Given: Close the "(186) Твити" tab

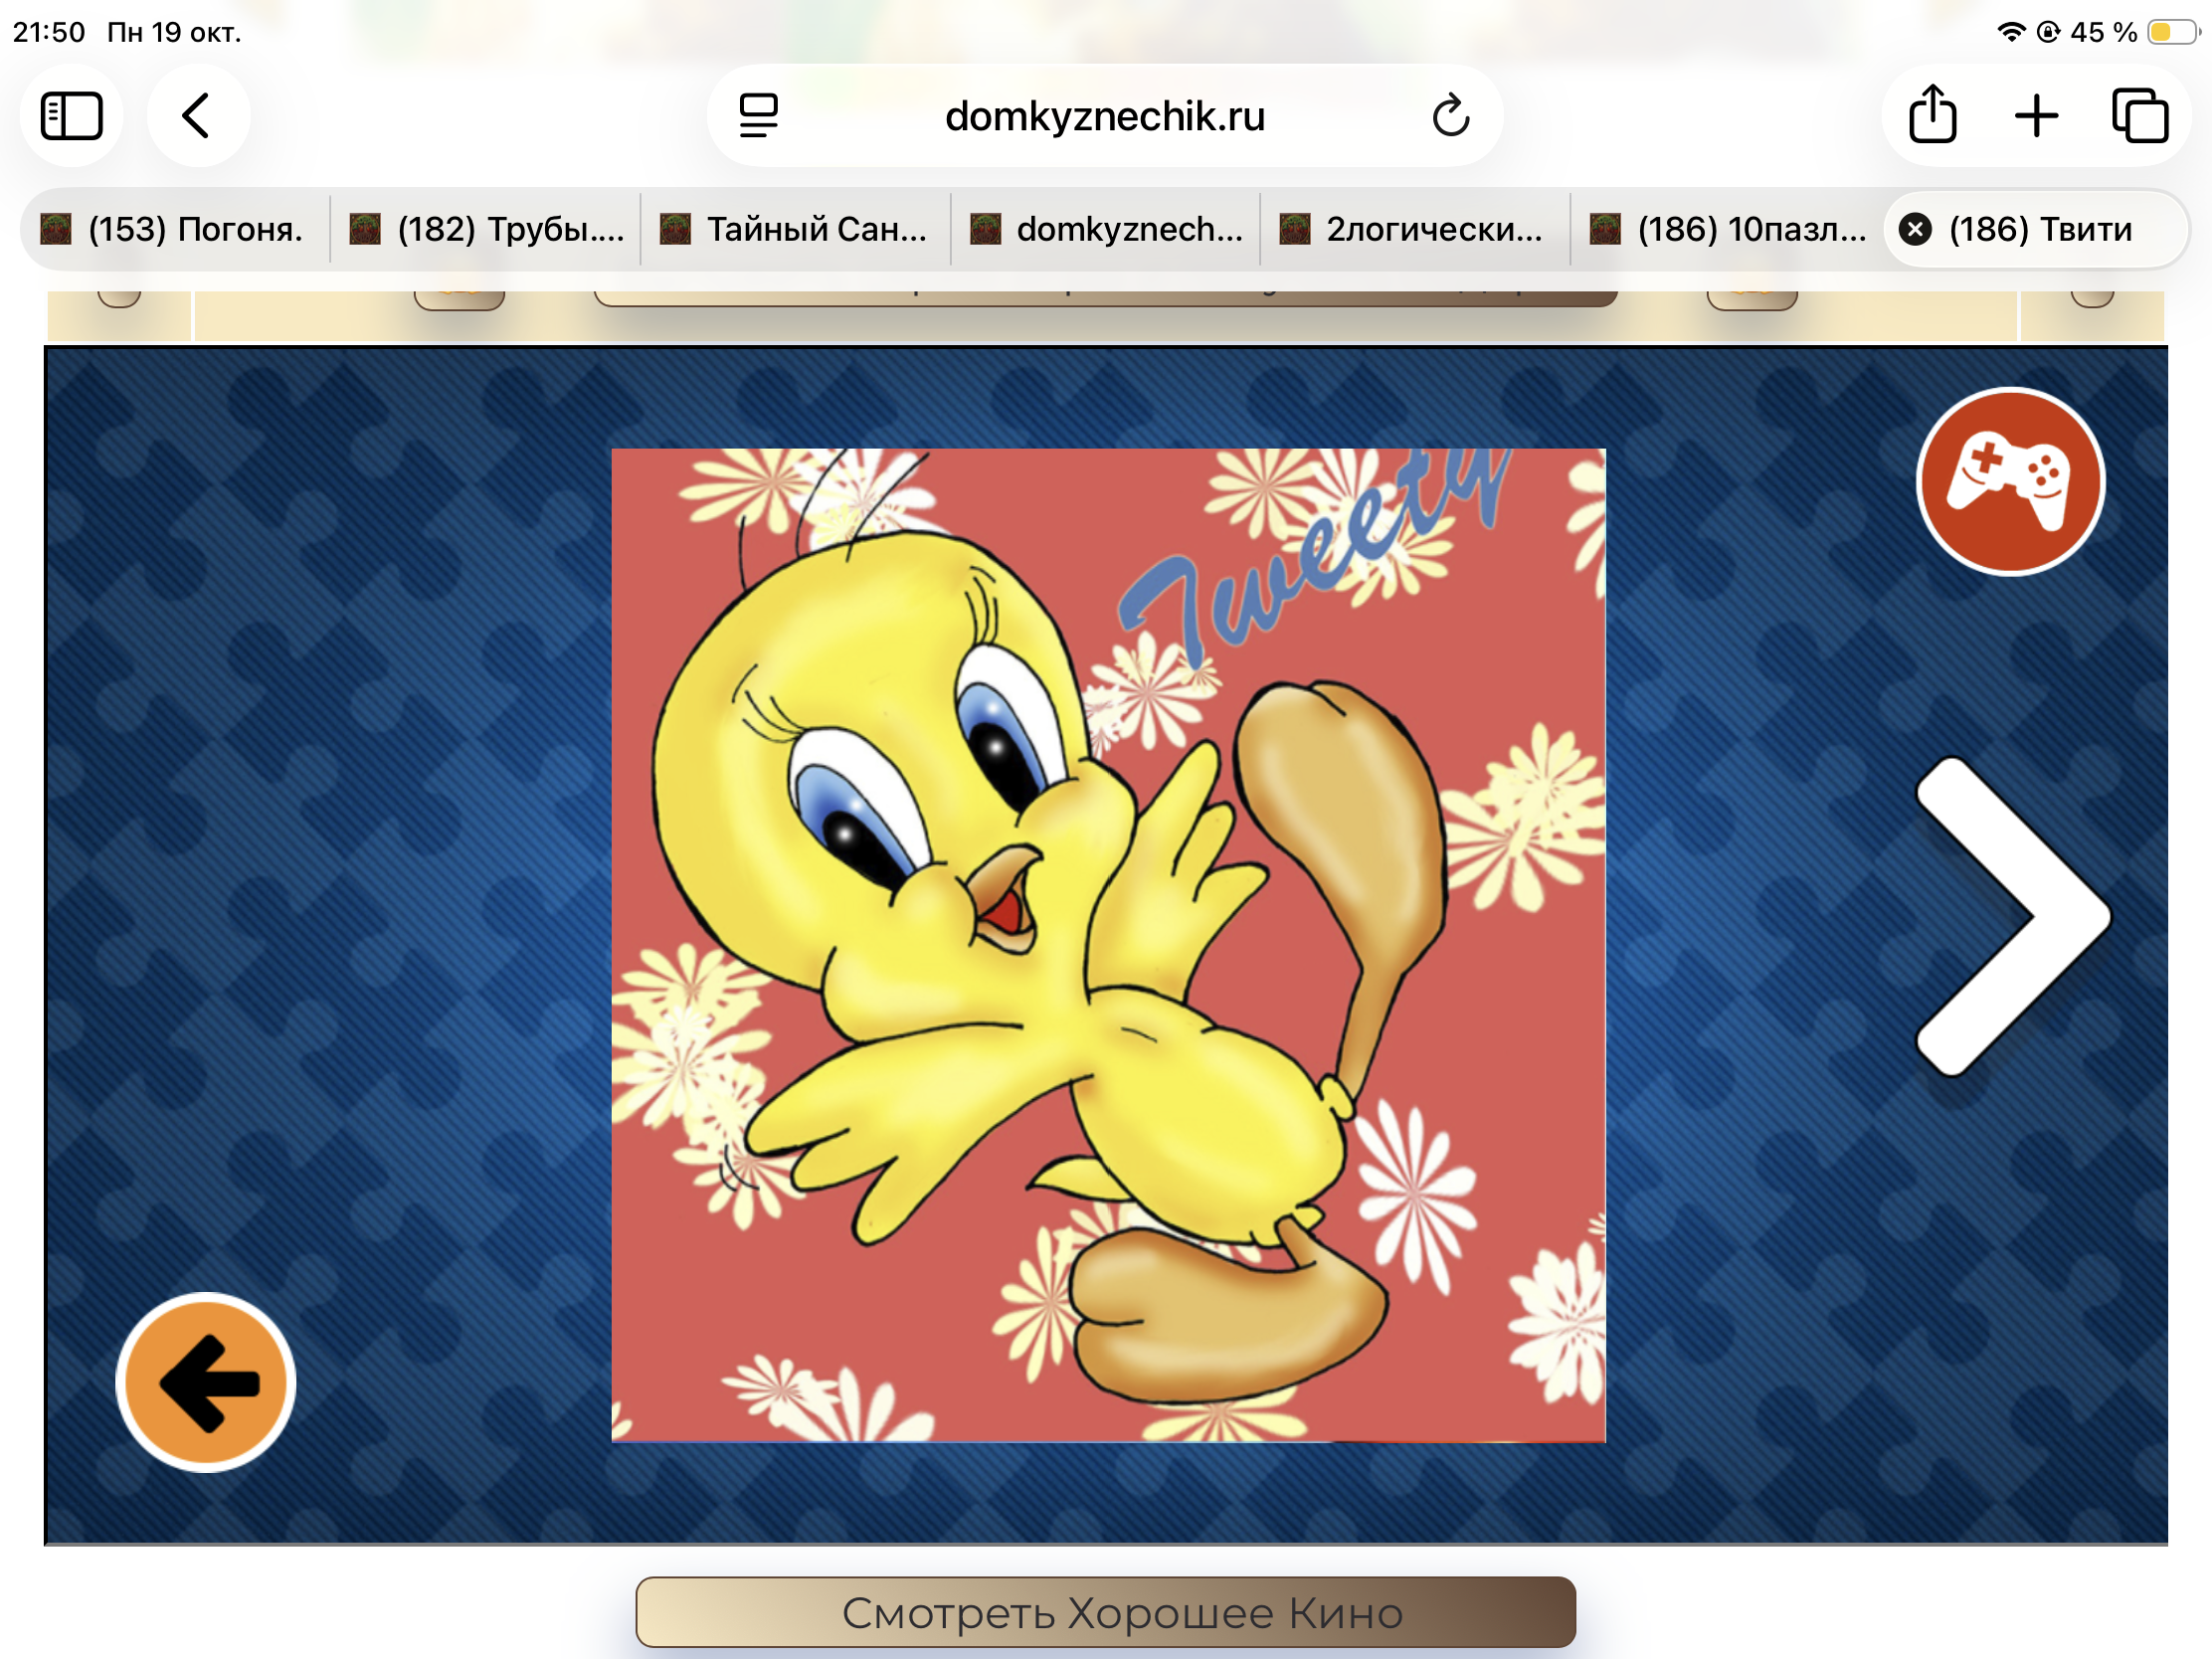Looking at the screenshot, I should tap(1915, 230).
